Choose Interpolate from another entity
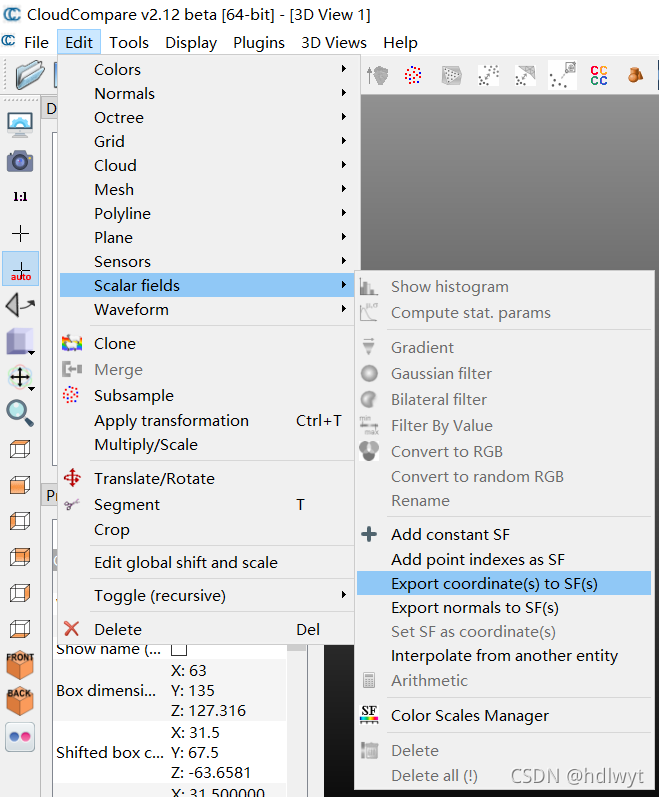 504,656
